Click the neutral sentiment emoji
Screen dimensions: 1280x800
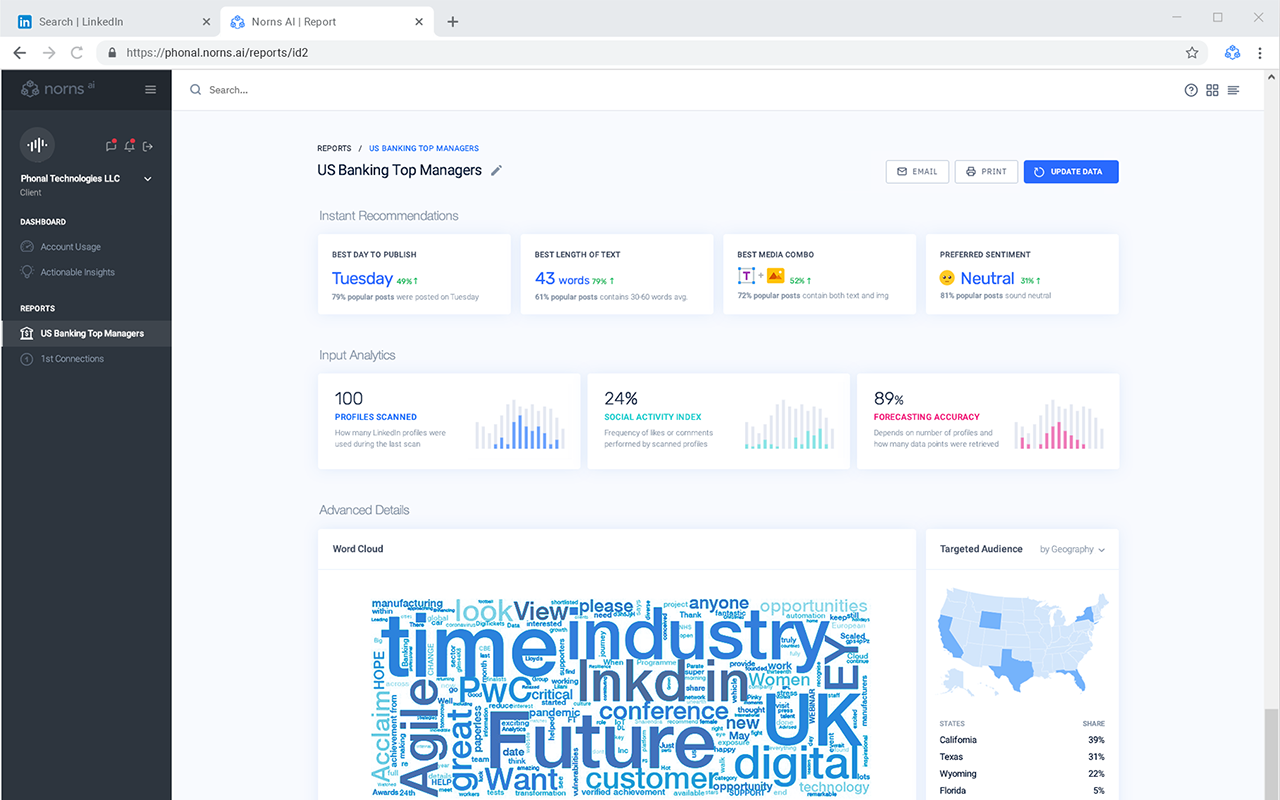tap(947, 278)
